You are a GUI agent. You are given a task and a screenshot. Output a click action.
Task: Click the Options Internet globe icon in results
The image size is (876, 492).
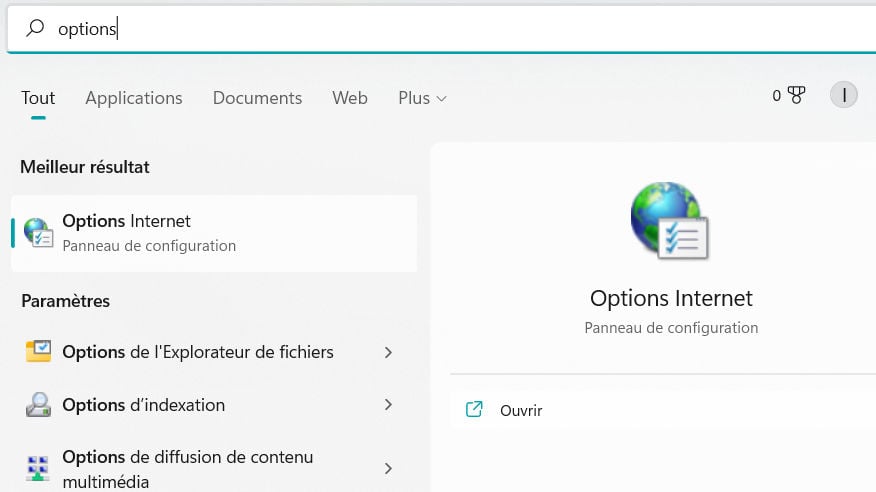pyautogui.click(x=38, y=232)
